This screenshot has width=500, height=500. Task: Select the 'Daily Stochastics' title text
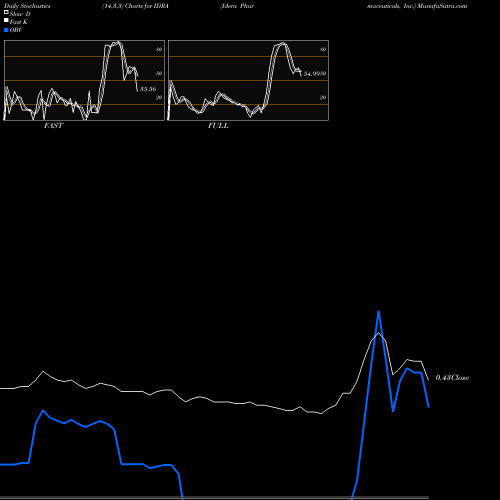tap(27, 6)
